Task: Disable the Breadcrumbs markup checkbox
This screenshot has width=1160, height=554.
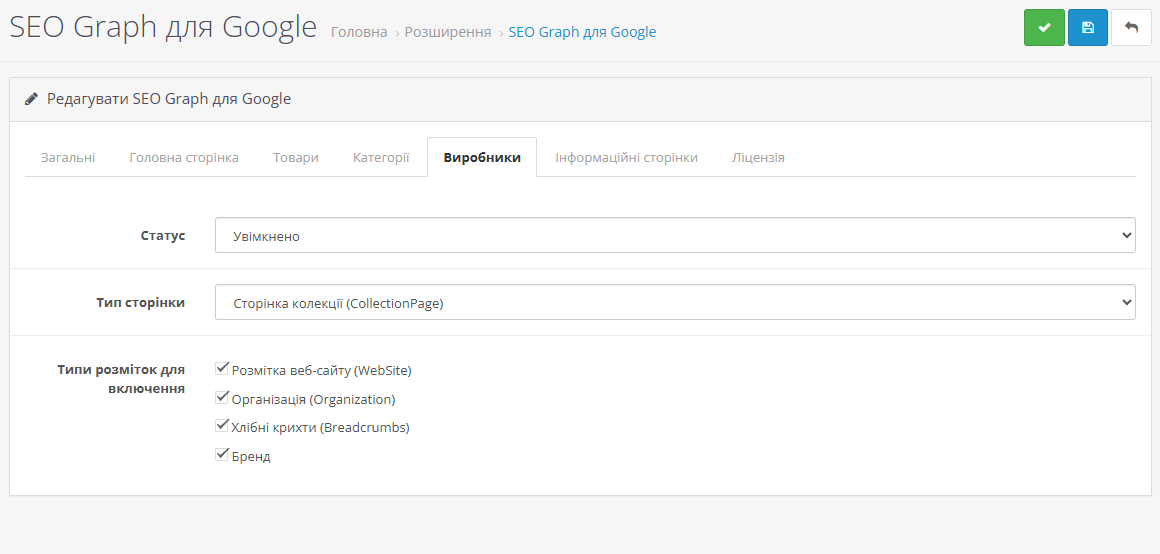Action: tap(223, 426)
